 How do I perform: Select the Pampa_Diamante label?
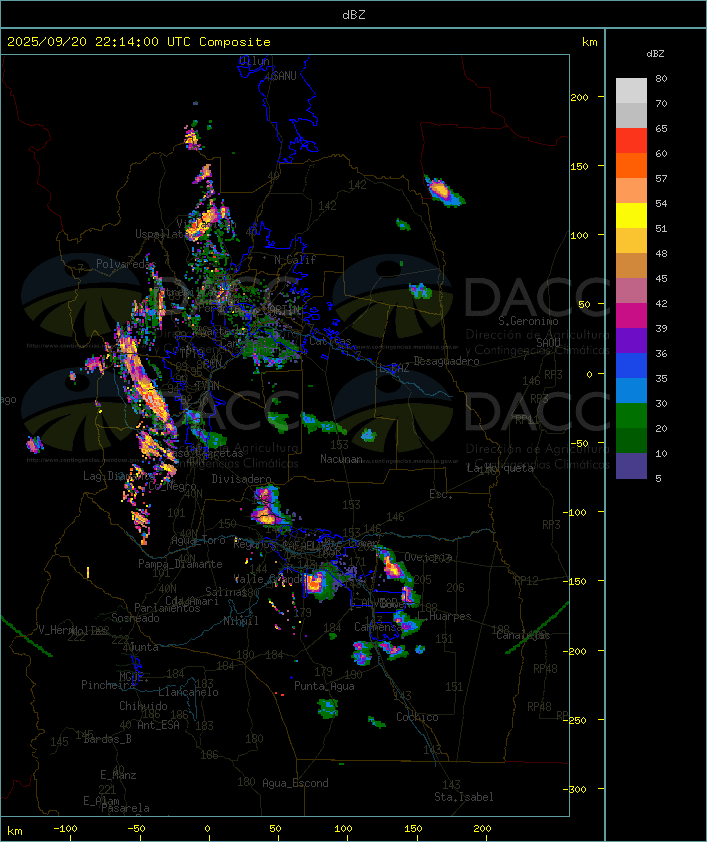tap(180, 564)
